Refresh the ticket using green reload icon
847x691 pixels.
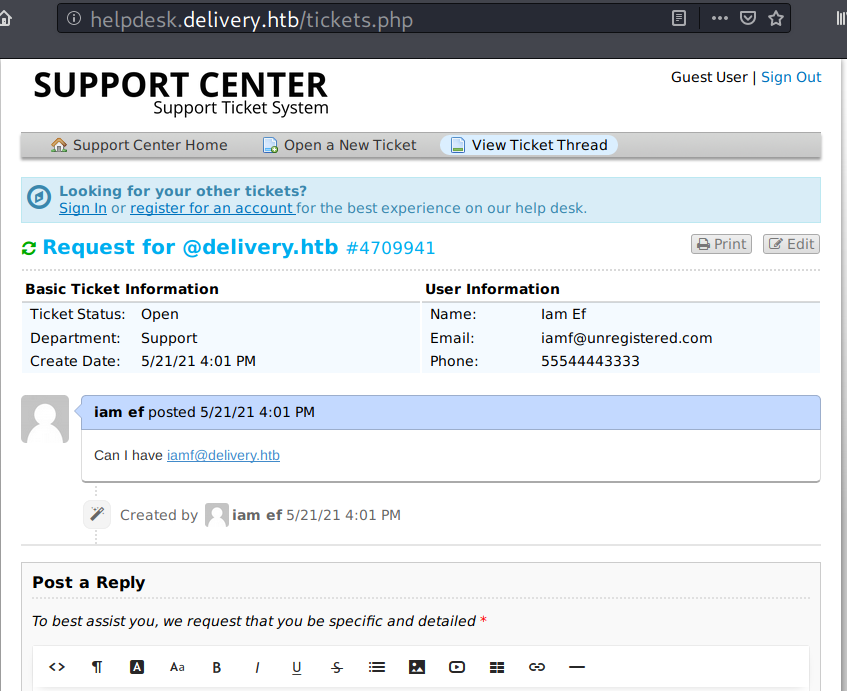coord(29,248)
